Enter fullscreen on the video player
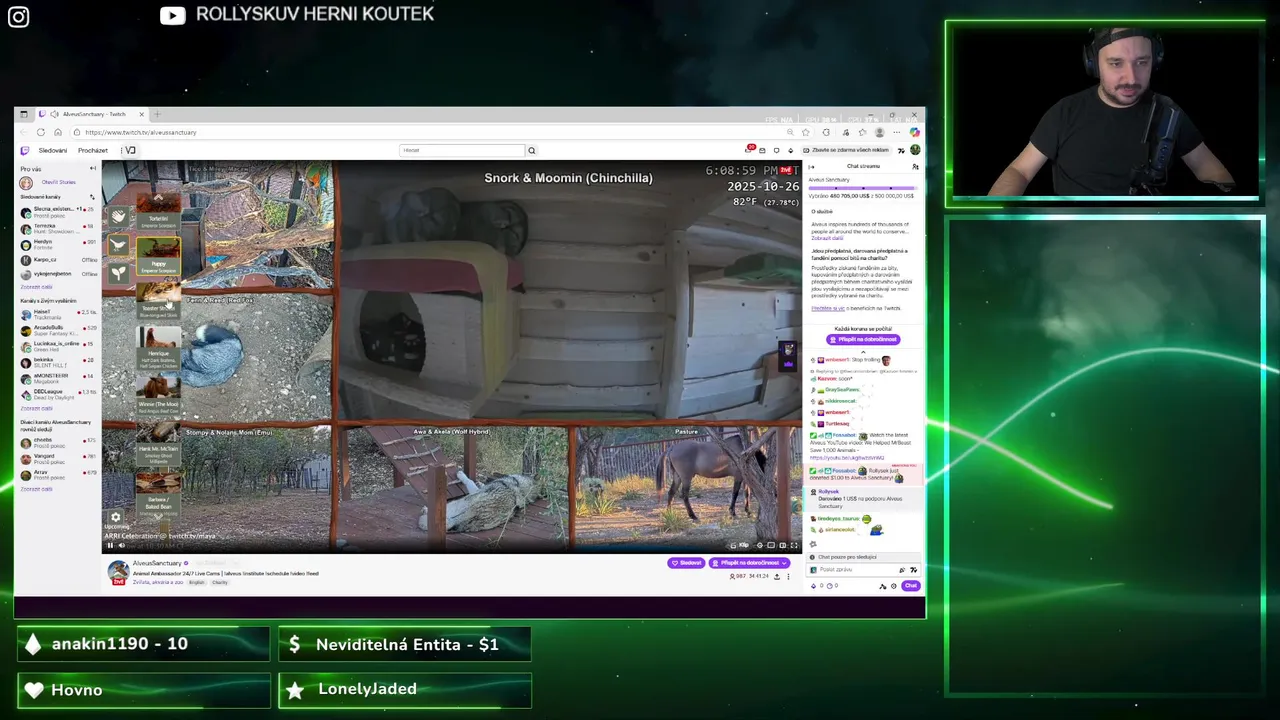Screen dimensions: 1280x720 coord(794,545)
